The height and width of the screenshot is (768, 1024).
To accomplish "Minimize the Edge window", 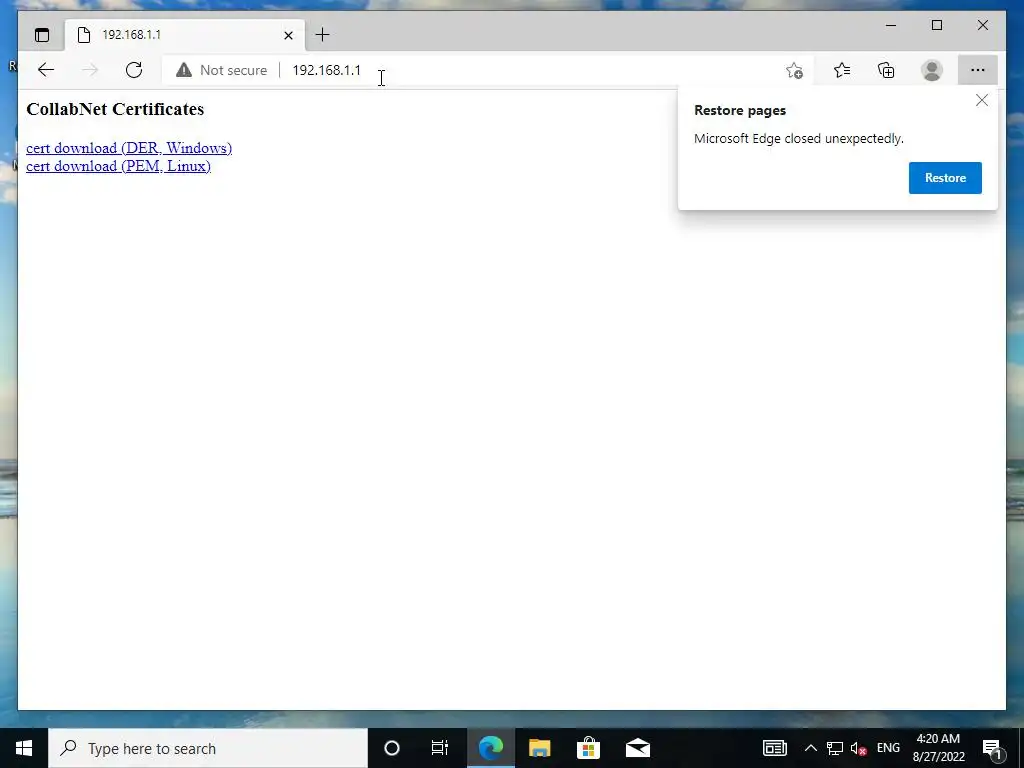I will point(891,25).
